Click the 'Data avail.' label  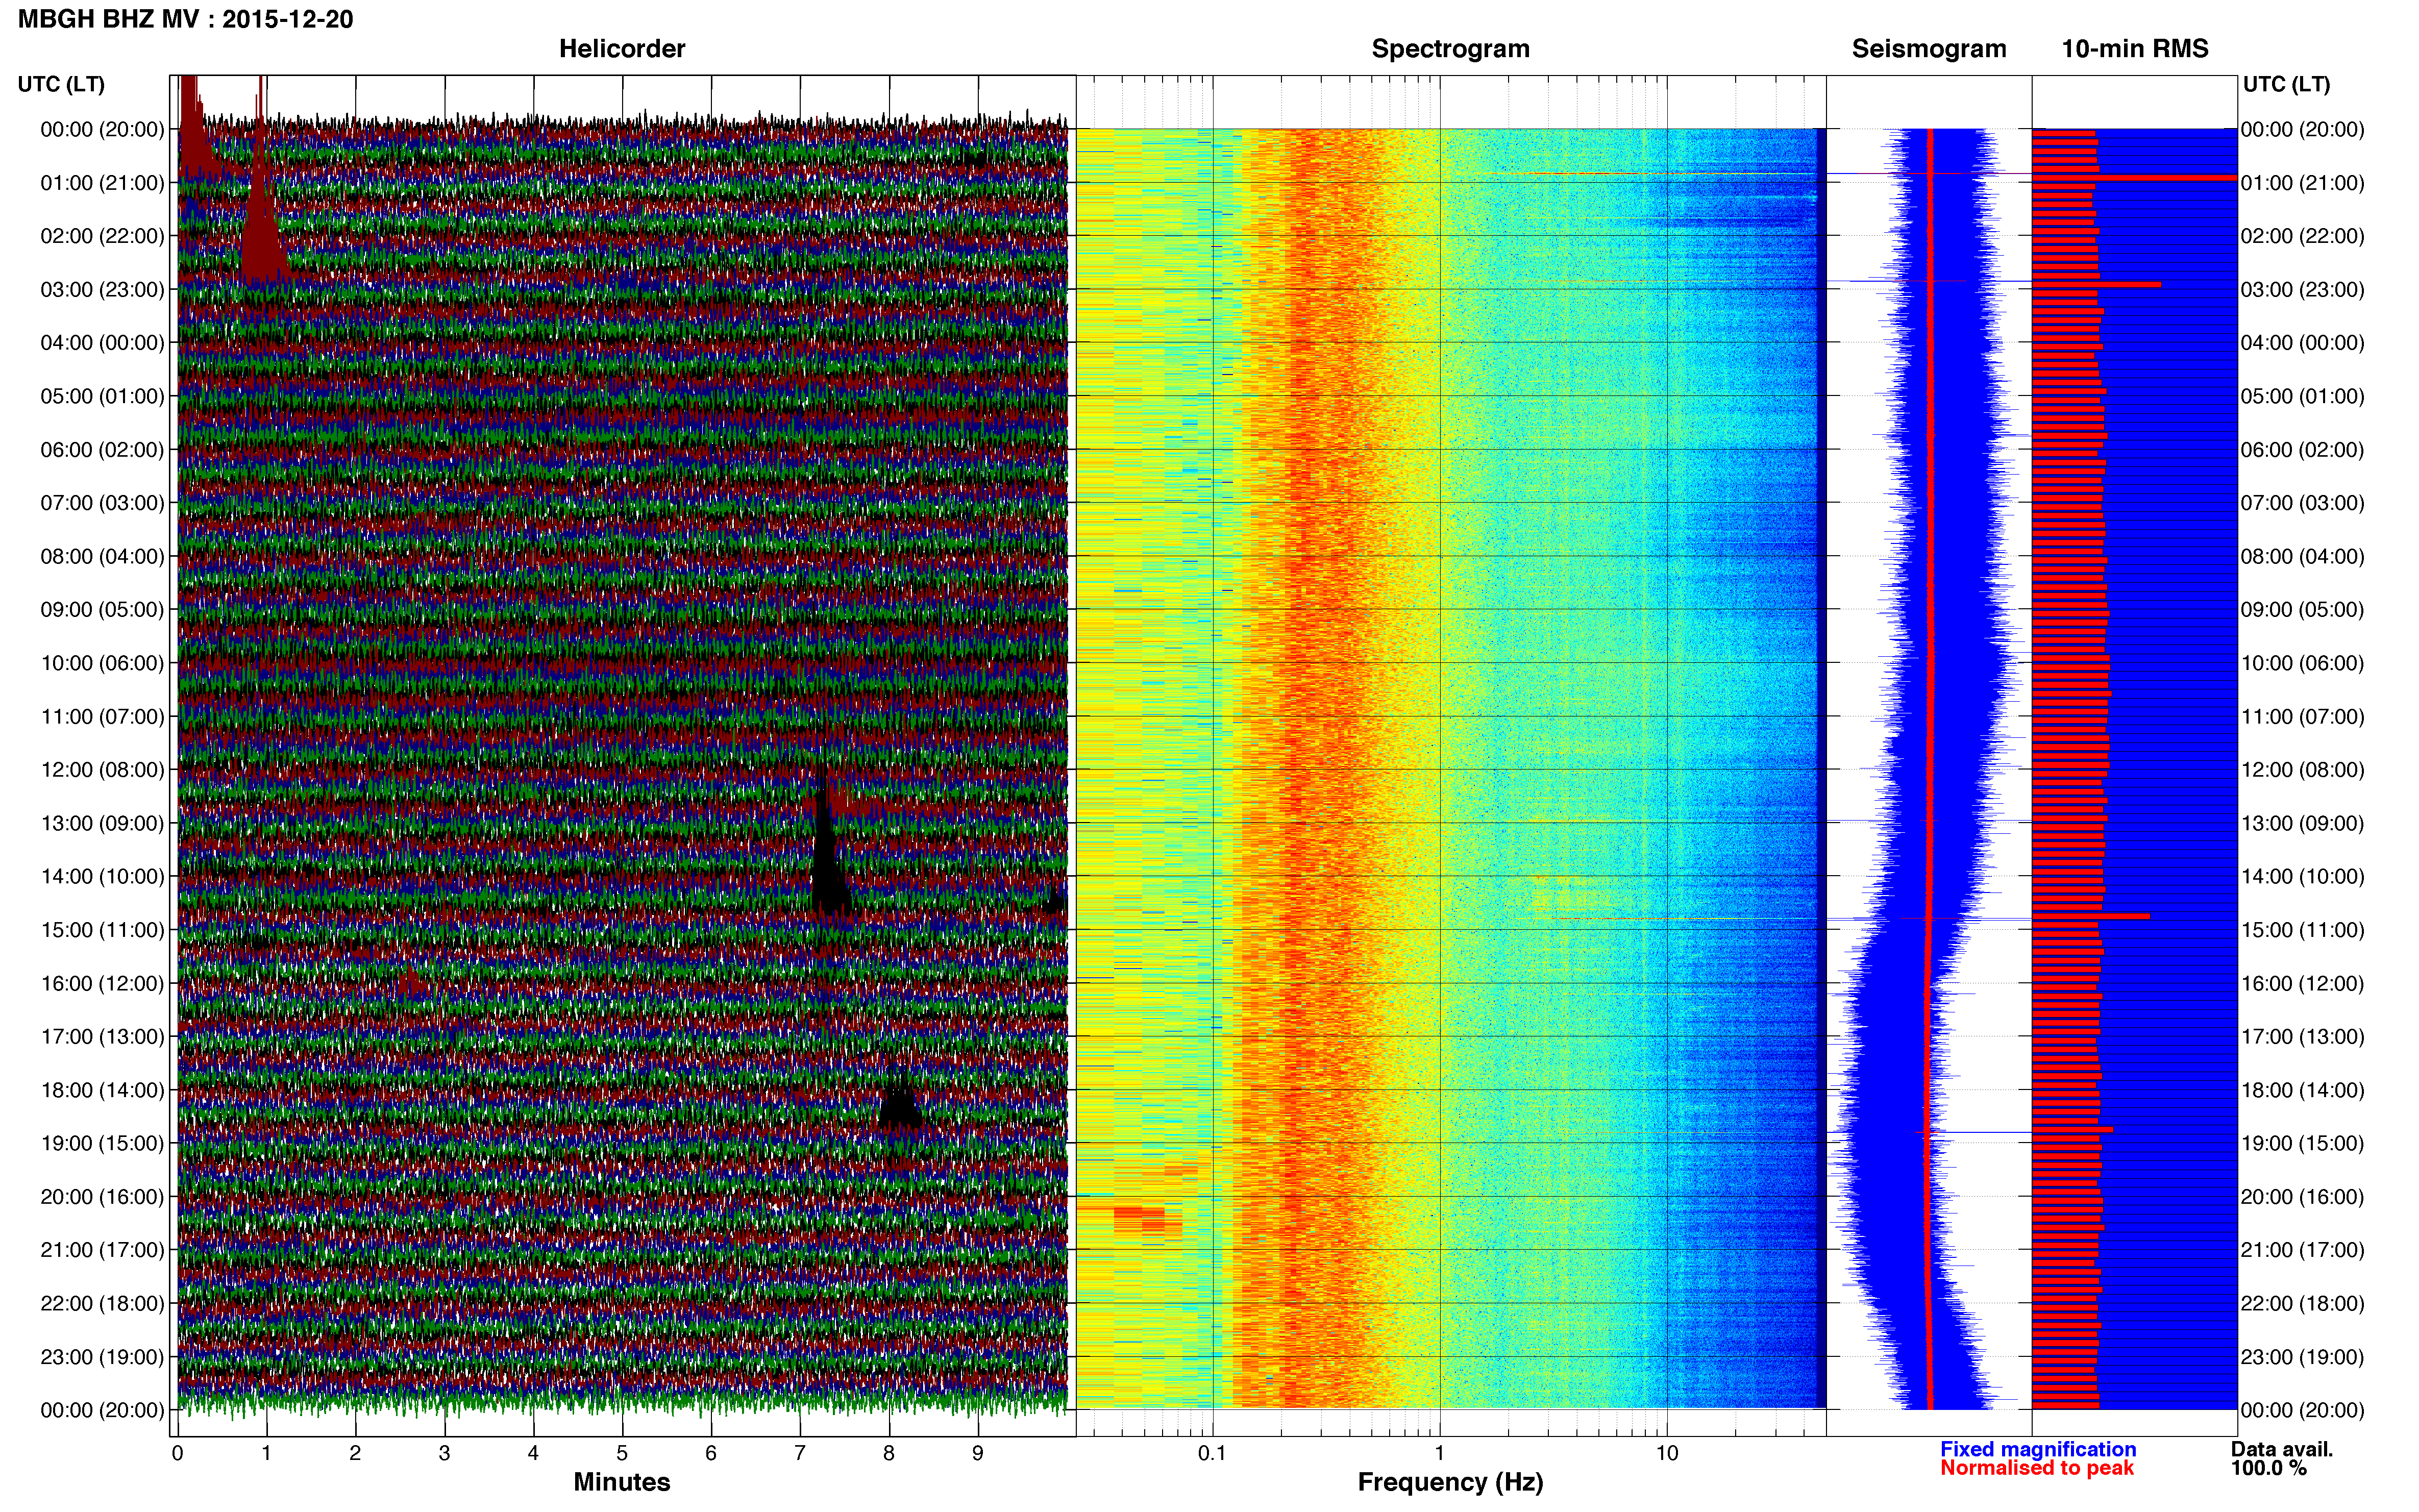pos(2282,1449)
